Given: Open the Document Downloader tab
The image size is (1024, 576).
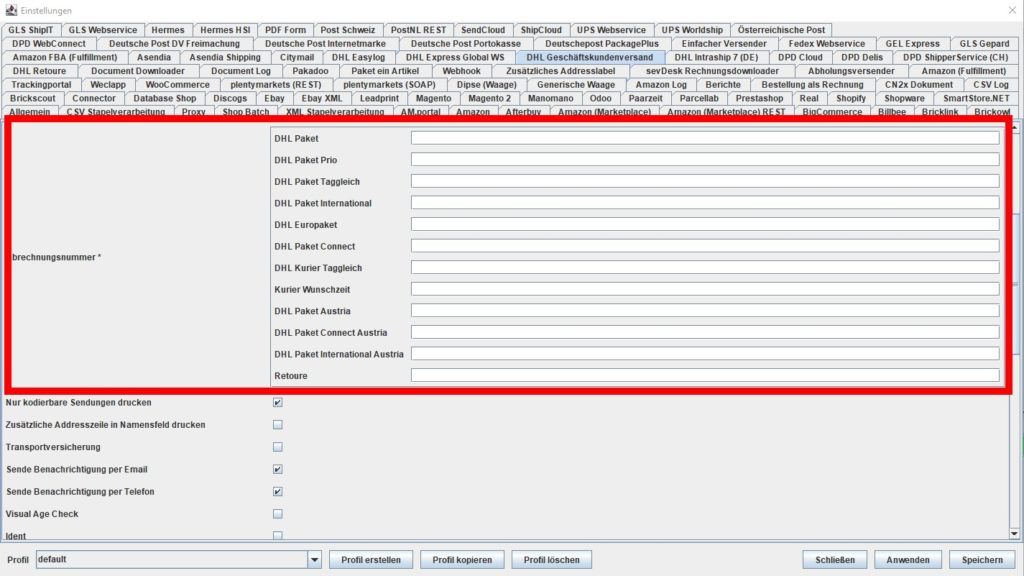Looking at the screenshot, I should [x=138, y=71].
